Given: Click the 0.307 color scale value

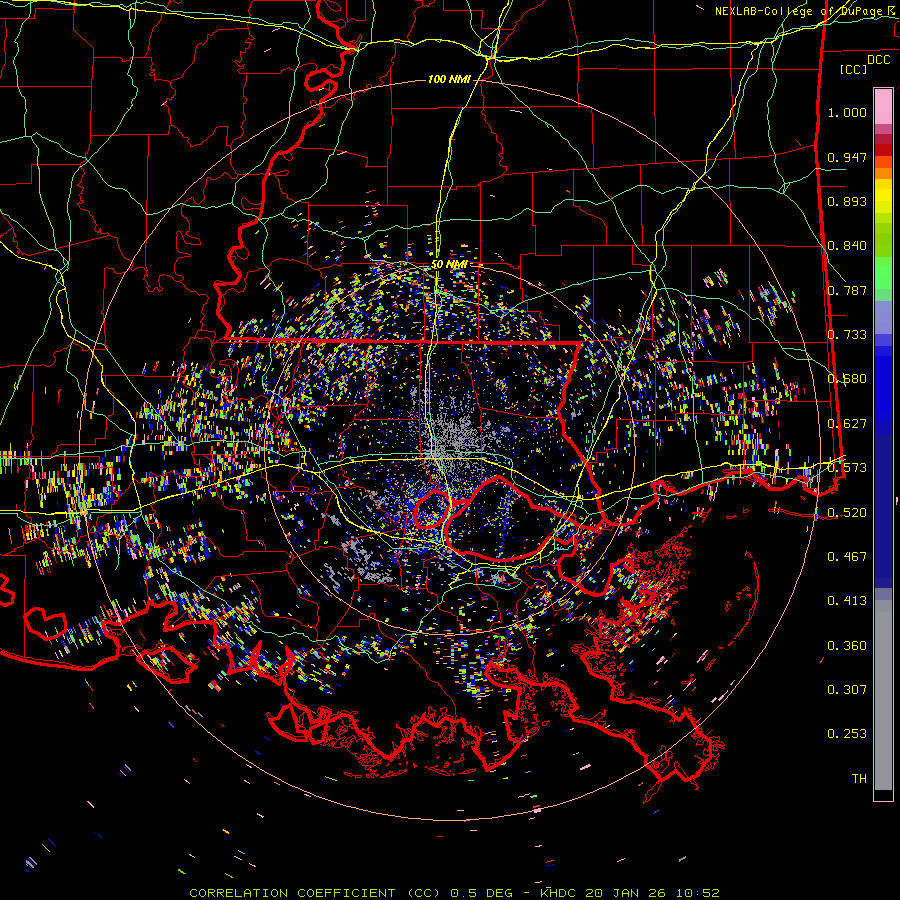Looking at the screenshot, I should 847,690.
